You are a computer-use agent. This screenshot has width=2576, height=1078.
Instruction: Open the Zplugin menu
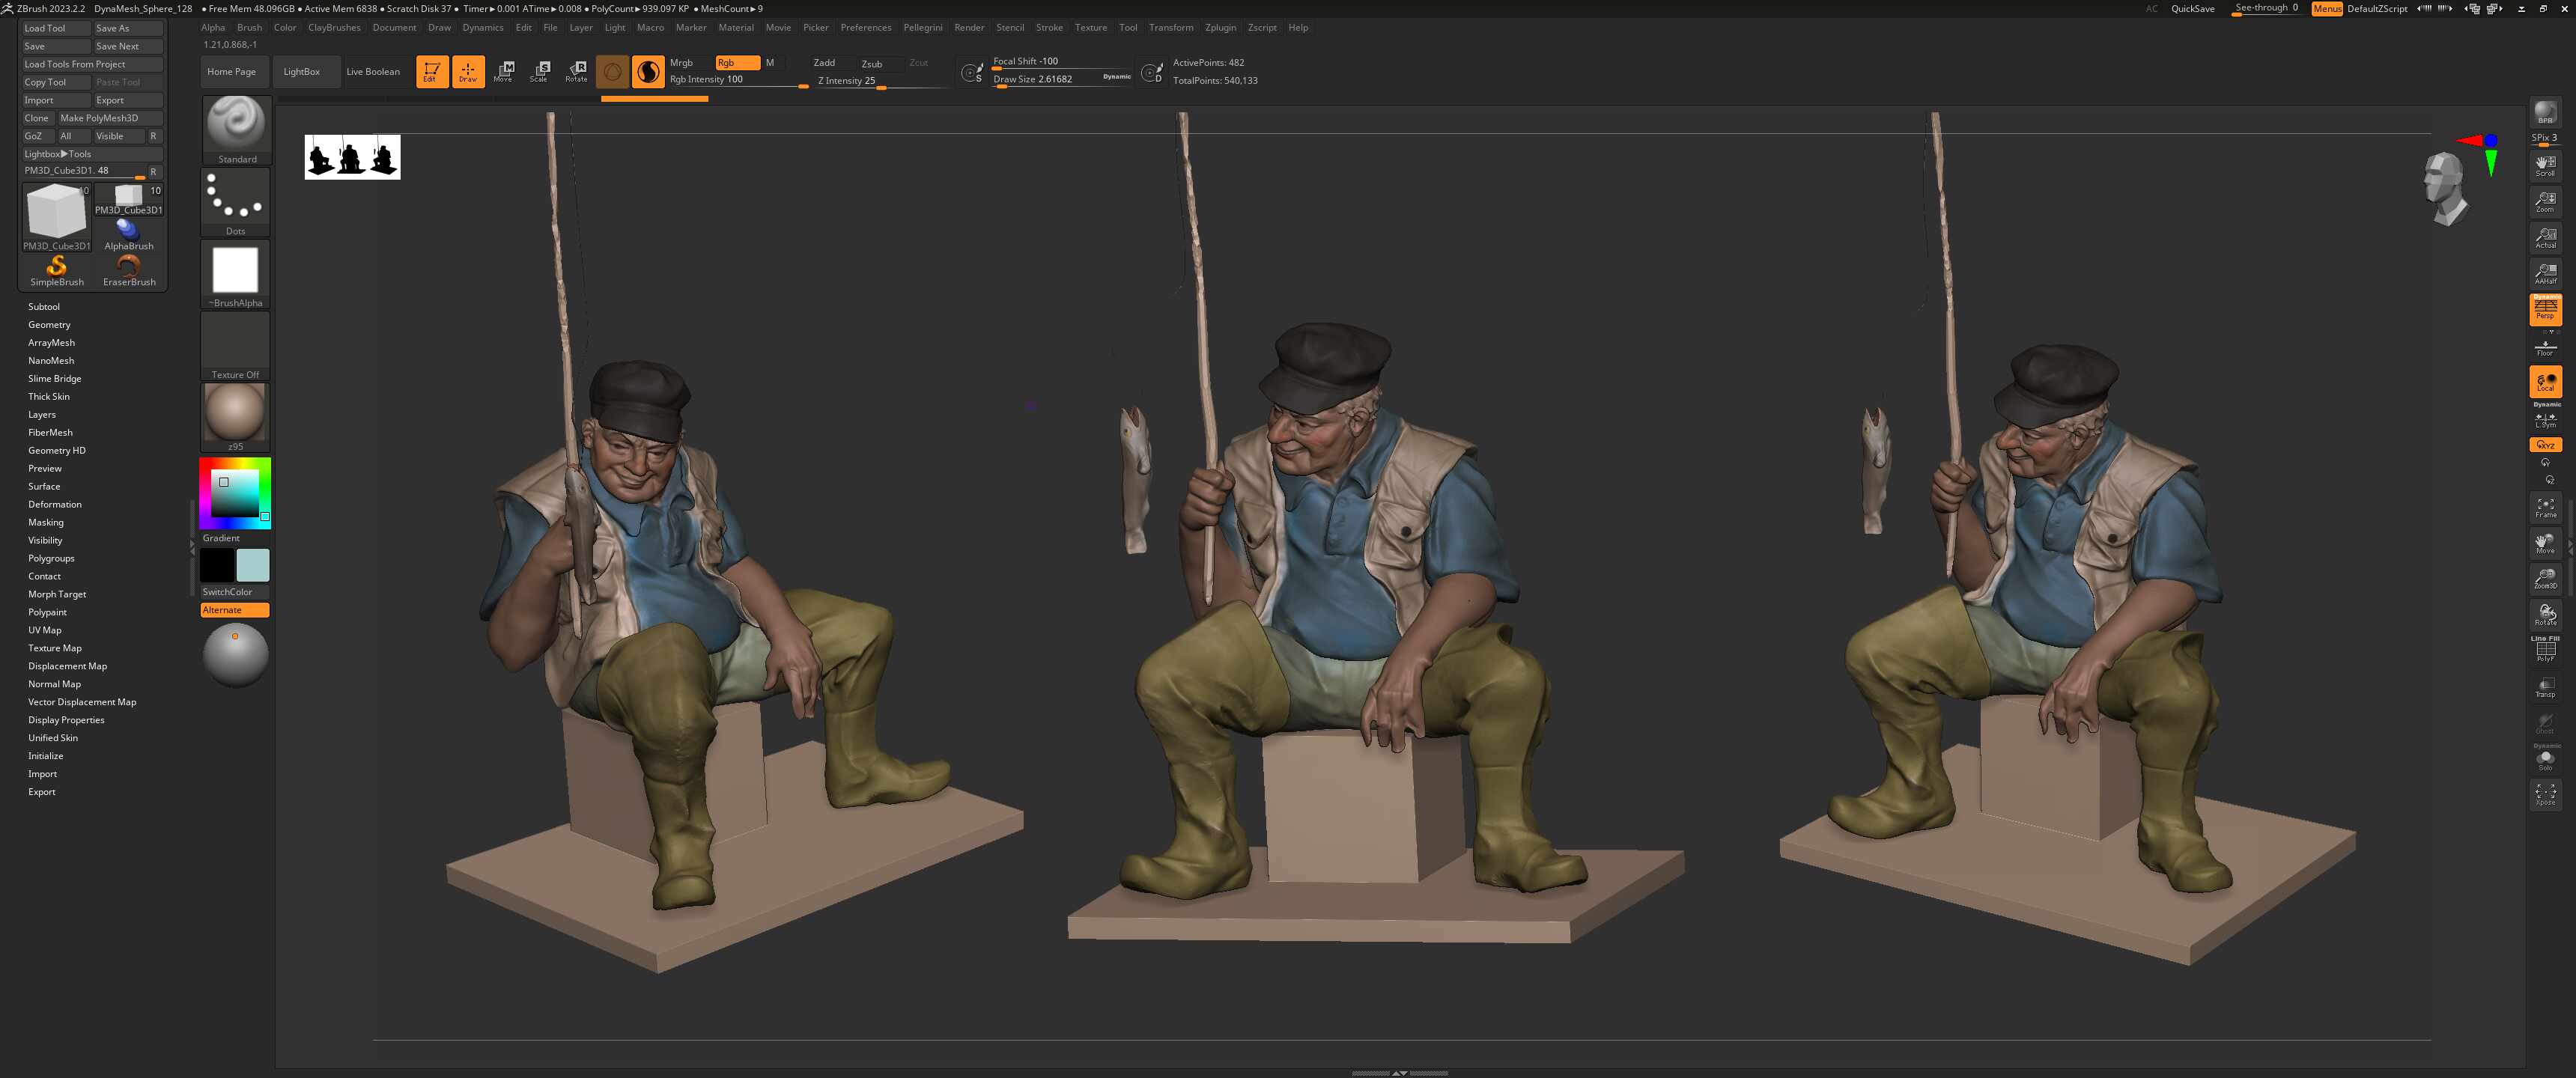click(x=1220, y=27)
